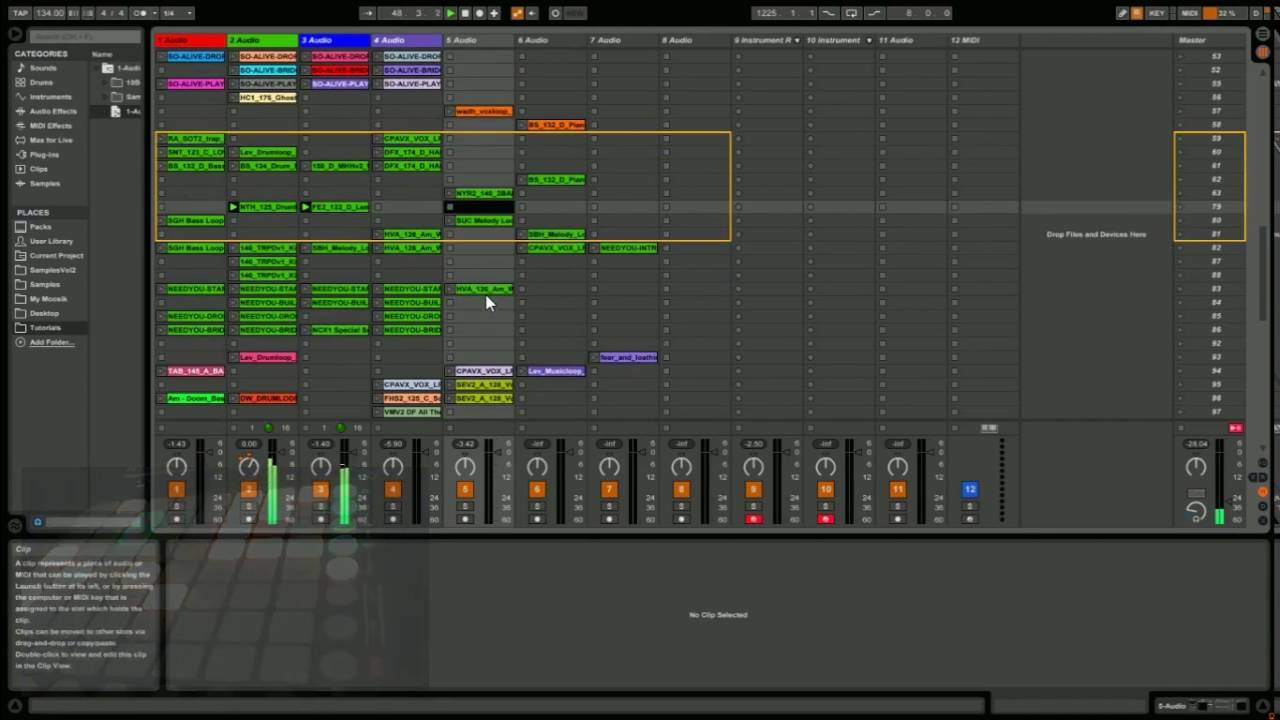Image resolution: width=1280 pixels, height=720 pixels.
Task: Enable the Arrangement Record button
Action: coord(479,13)
